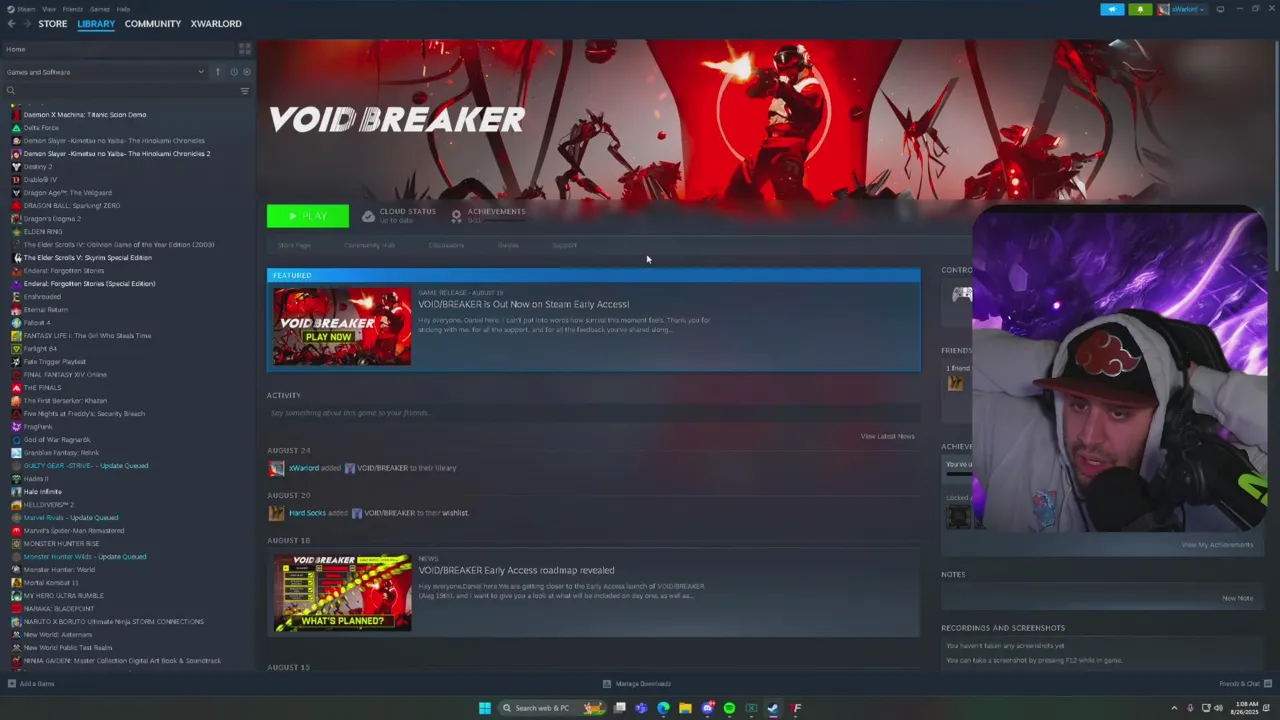Open the Windows Start button
This screenshot has height=720, width=1280.
(x=485, y=708)
